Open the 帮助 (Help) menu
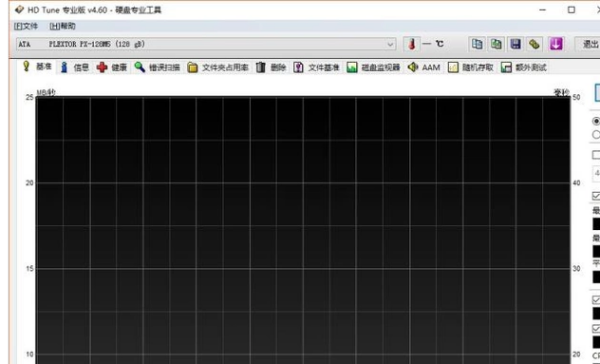The height and width of the screenshot is (364, 600). tap(62, 26)
